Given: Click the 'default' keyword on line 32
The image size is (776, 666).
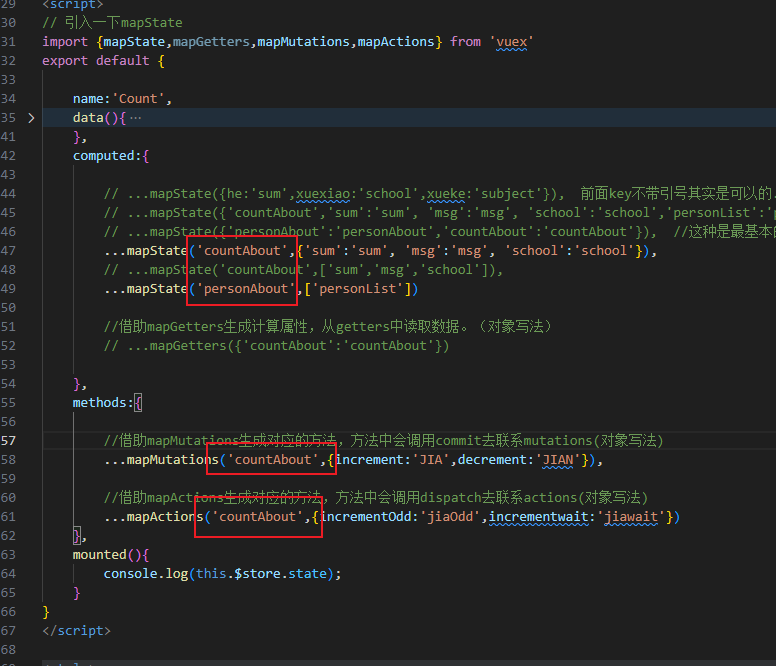Looking at the screenshot, I should click(x=123, y=61).
